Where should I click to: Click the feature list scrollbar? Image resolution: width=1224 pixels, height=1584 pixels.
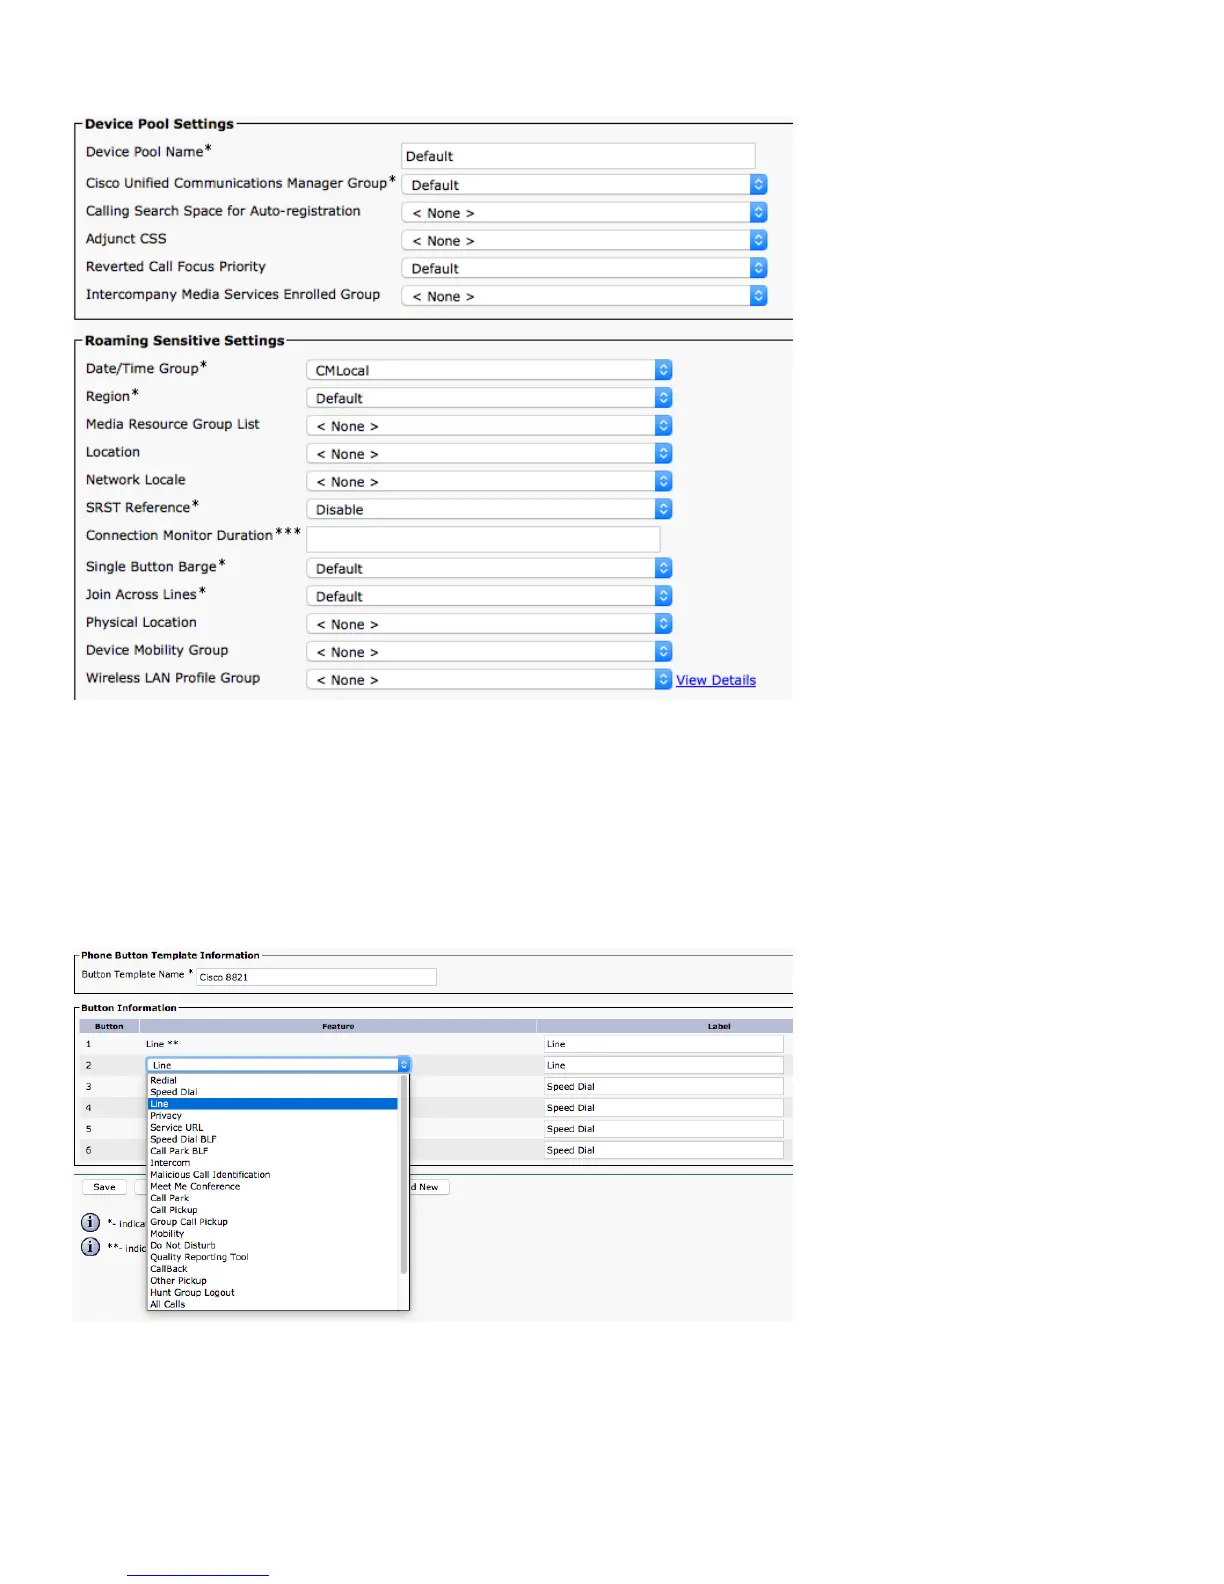[404, 1175]
